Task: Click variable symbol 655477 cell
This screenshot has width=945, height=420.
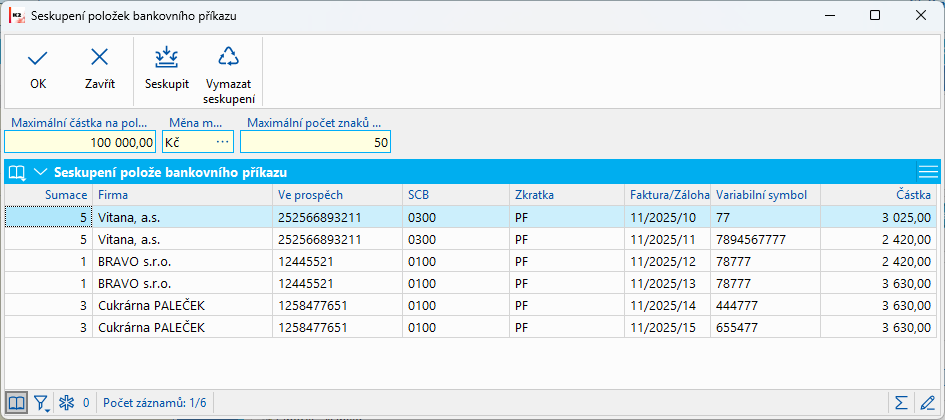Action: [765, 327]
